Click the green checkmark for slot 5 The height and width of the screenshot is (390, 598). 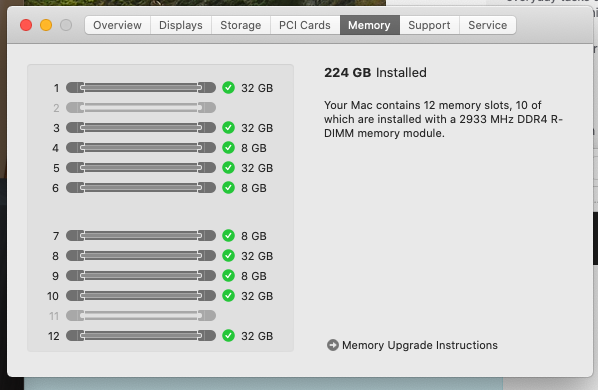(x=228, y=168)
